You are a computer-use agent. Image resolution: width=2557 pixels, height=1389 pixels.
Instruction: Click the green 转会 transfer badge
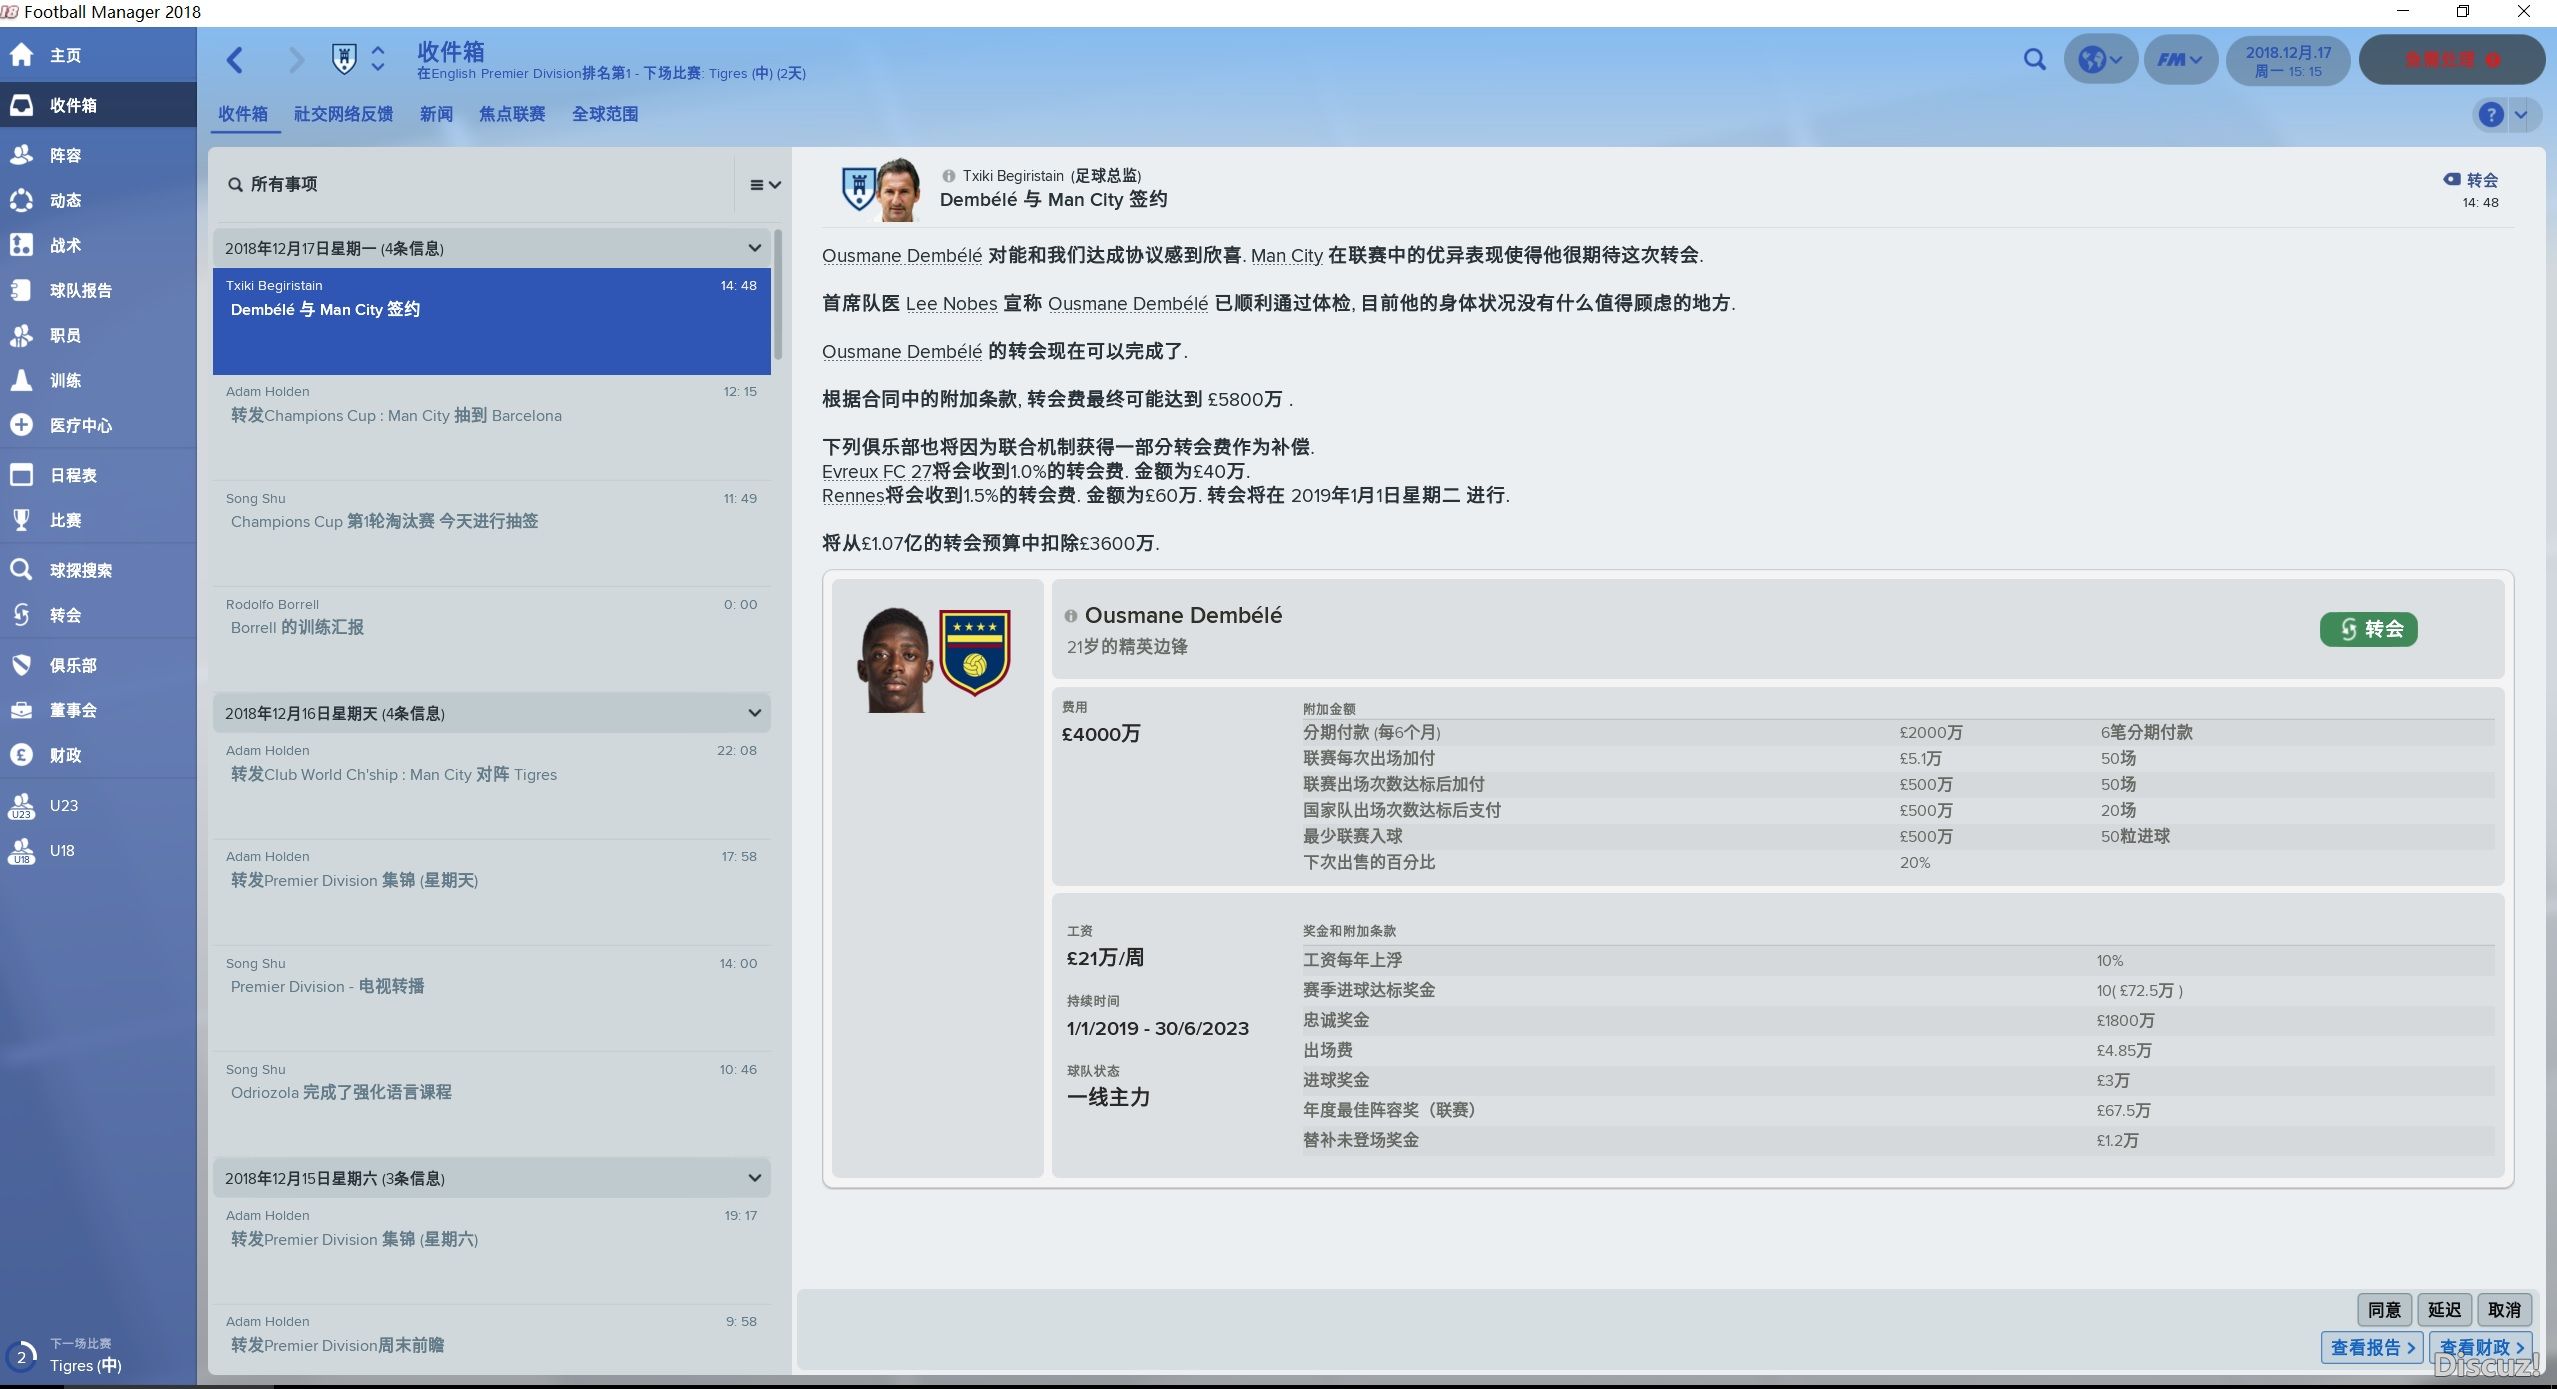tap(2368, 629)
